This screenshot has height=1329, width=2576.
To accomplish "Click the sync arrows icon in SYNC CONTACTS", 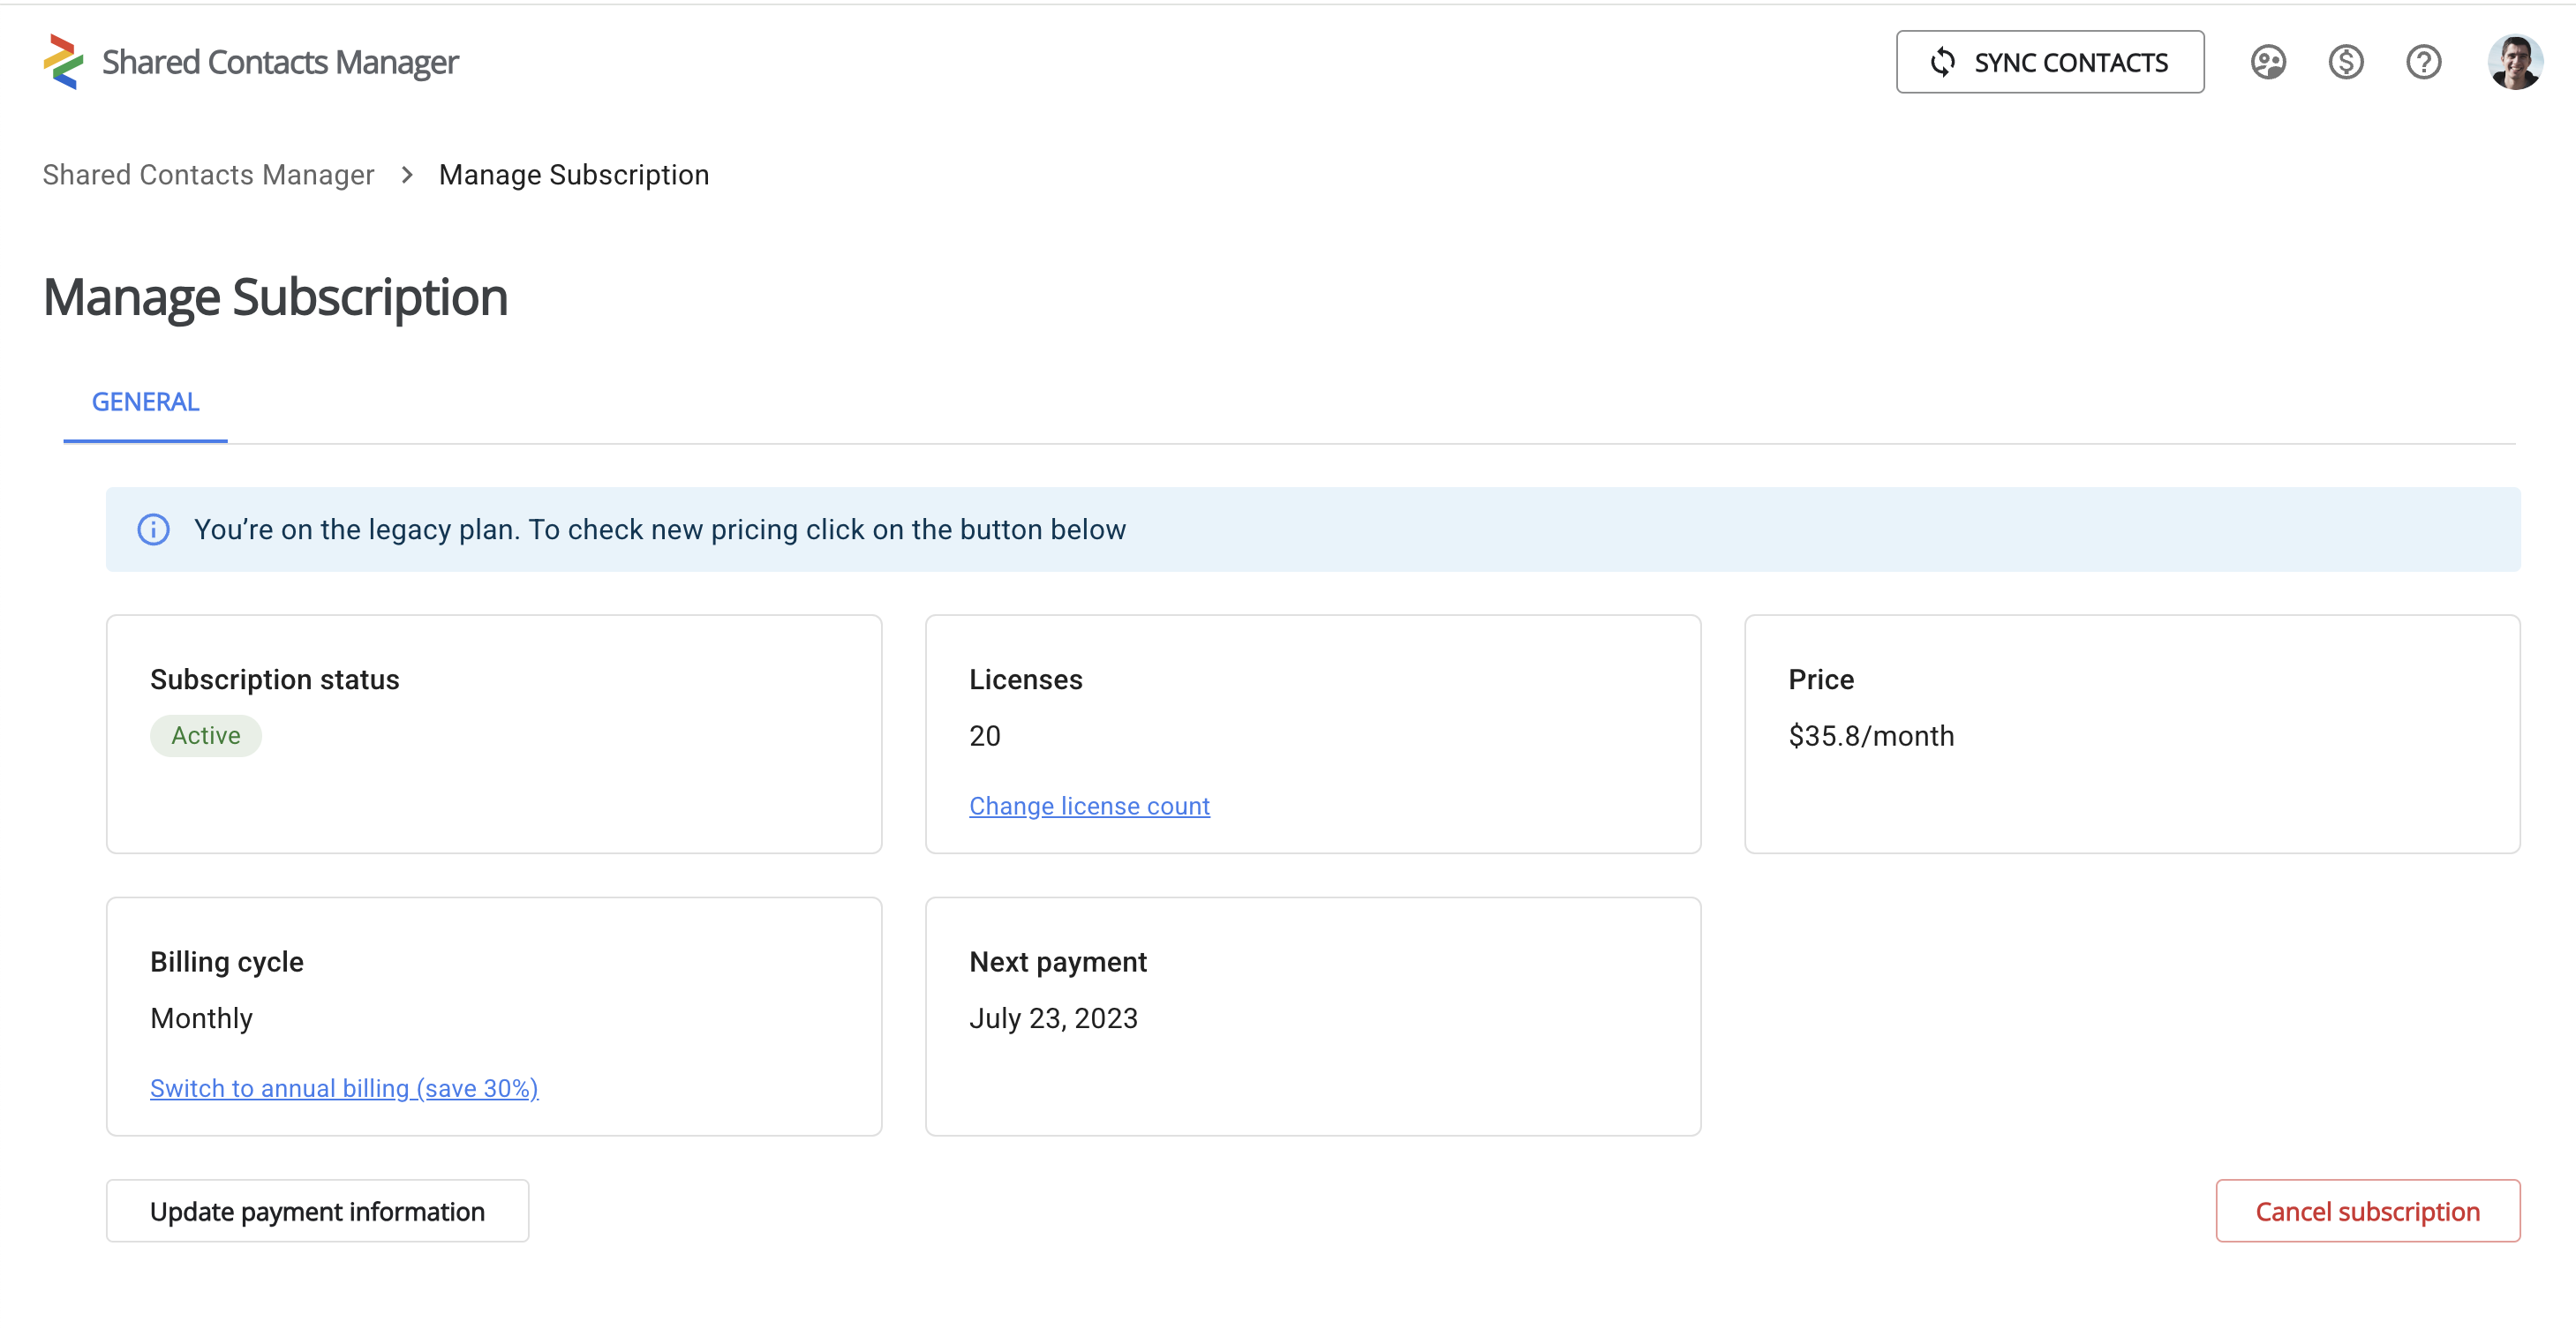I will coord(1943,62).
